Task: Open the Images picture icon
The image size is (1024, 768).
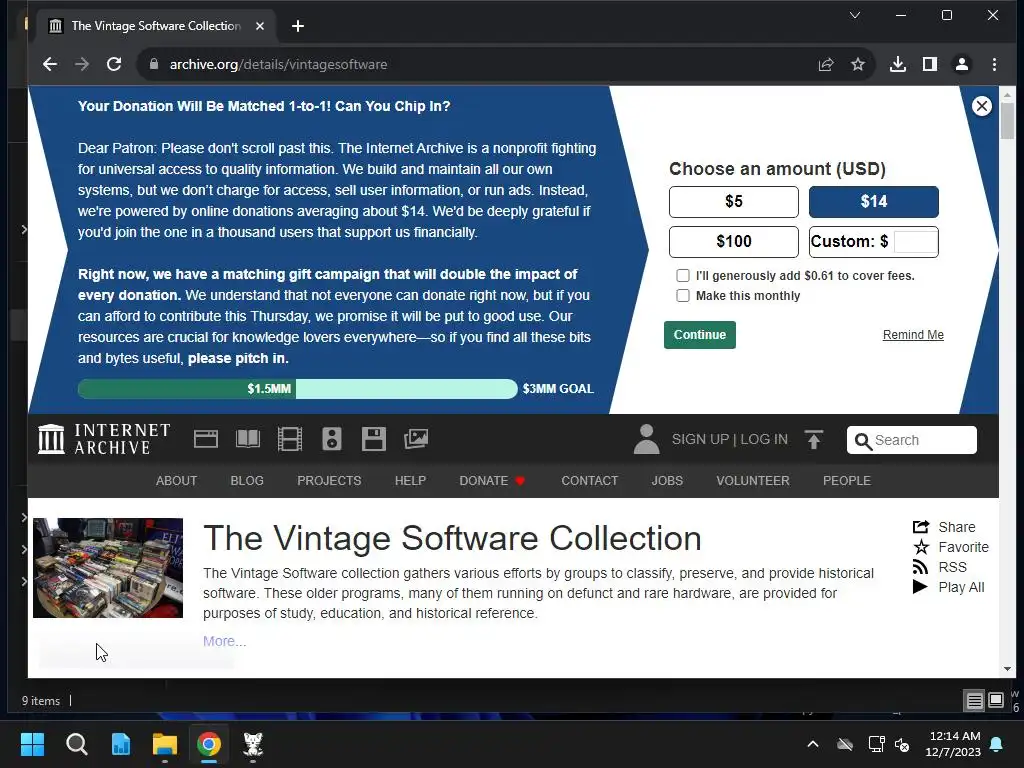Action: coord(415,439)
